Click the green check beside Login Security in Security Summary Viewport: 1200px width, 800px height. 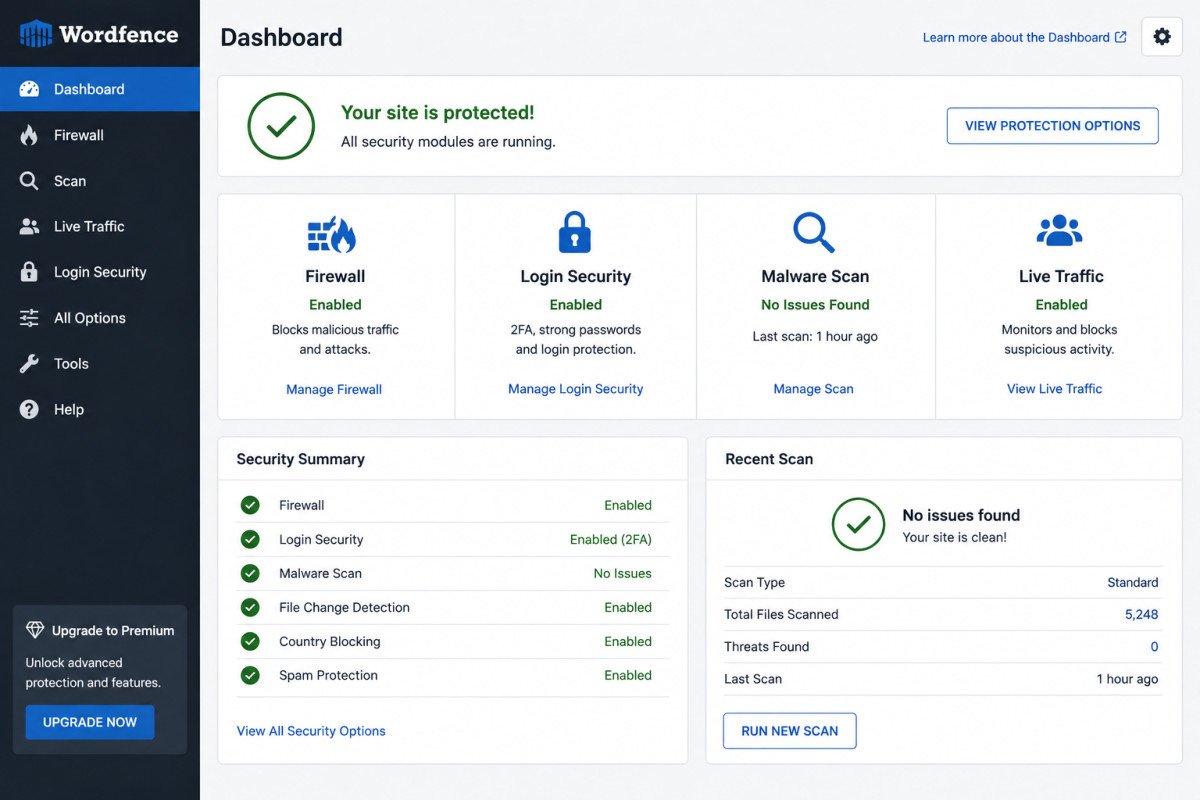click(250, 540)
